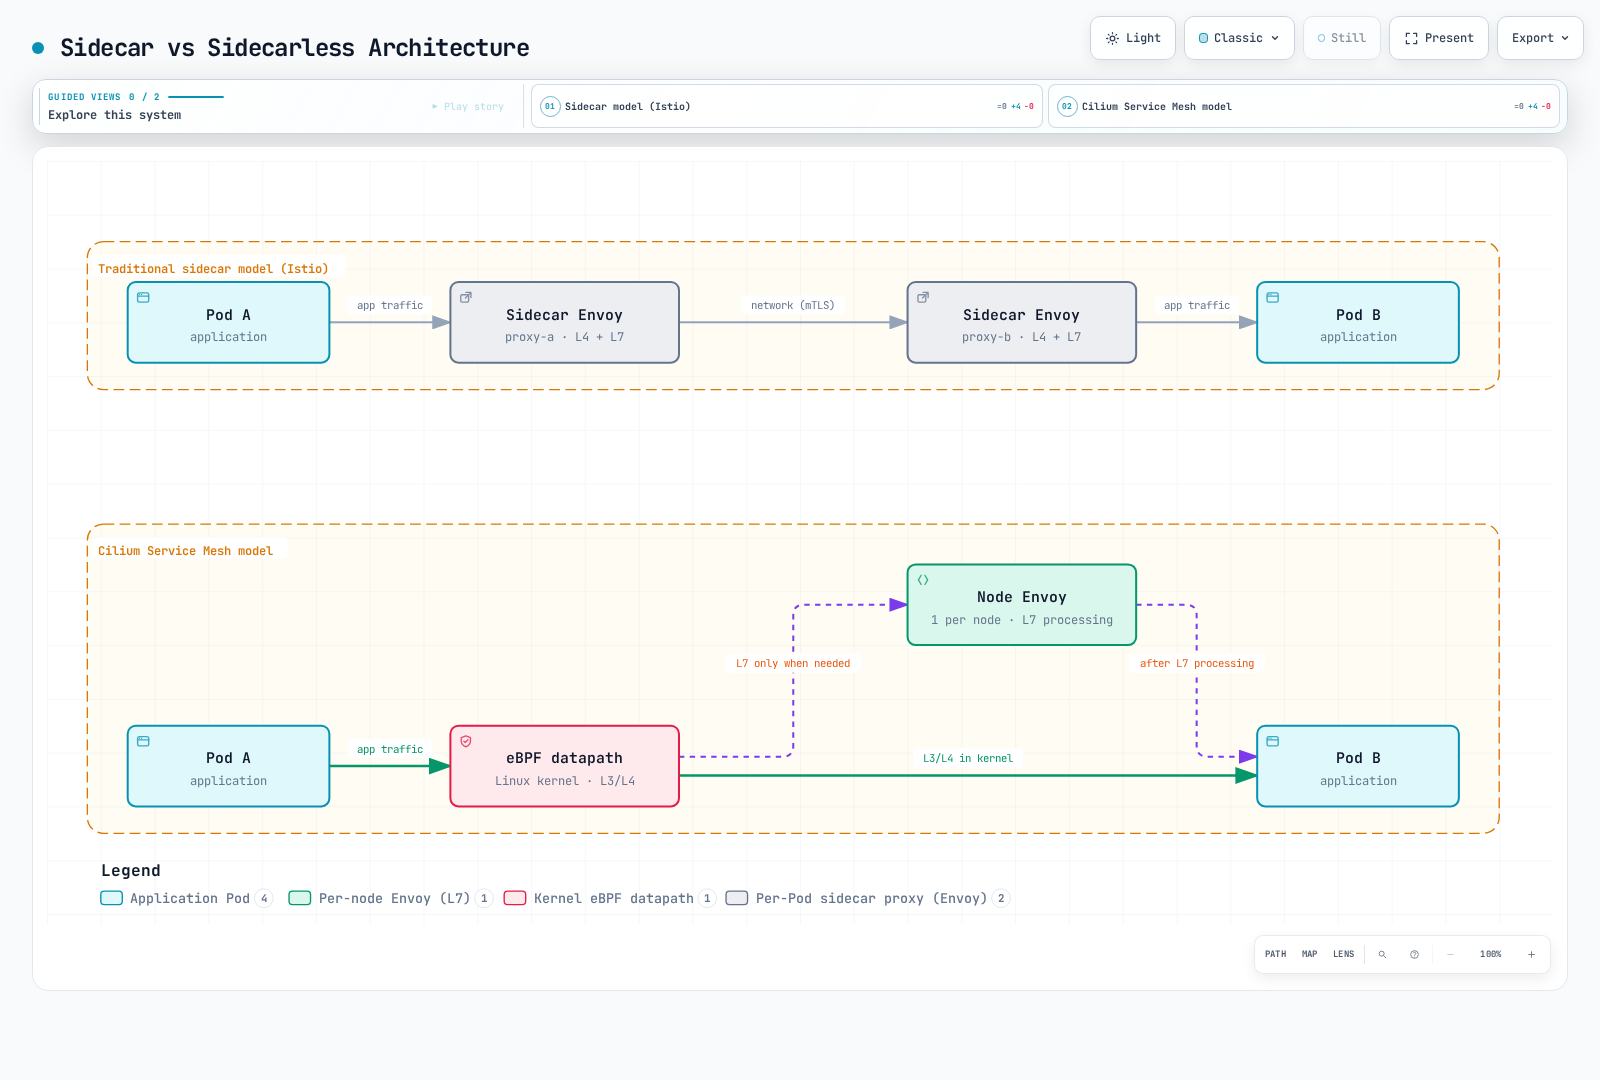Screen dimensions: 1600x1080
Task: Reset zoom via the 100% label
Action: pyautogui.click(x=1490, y=954)
